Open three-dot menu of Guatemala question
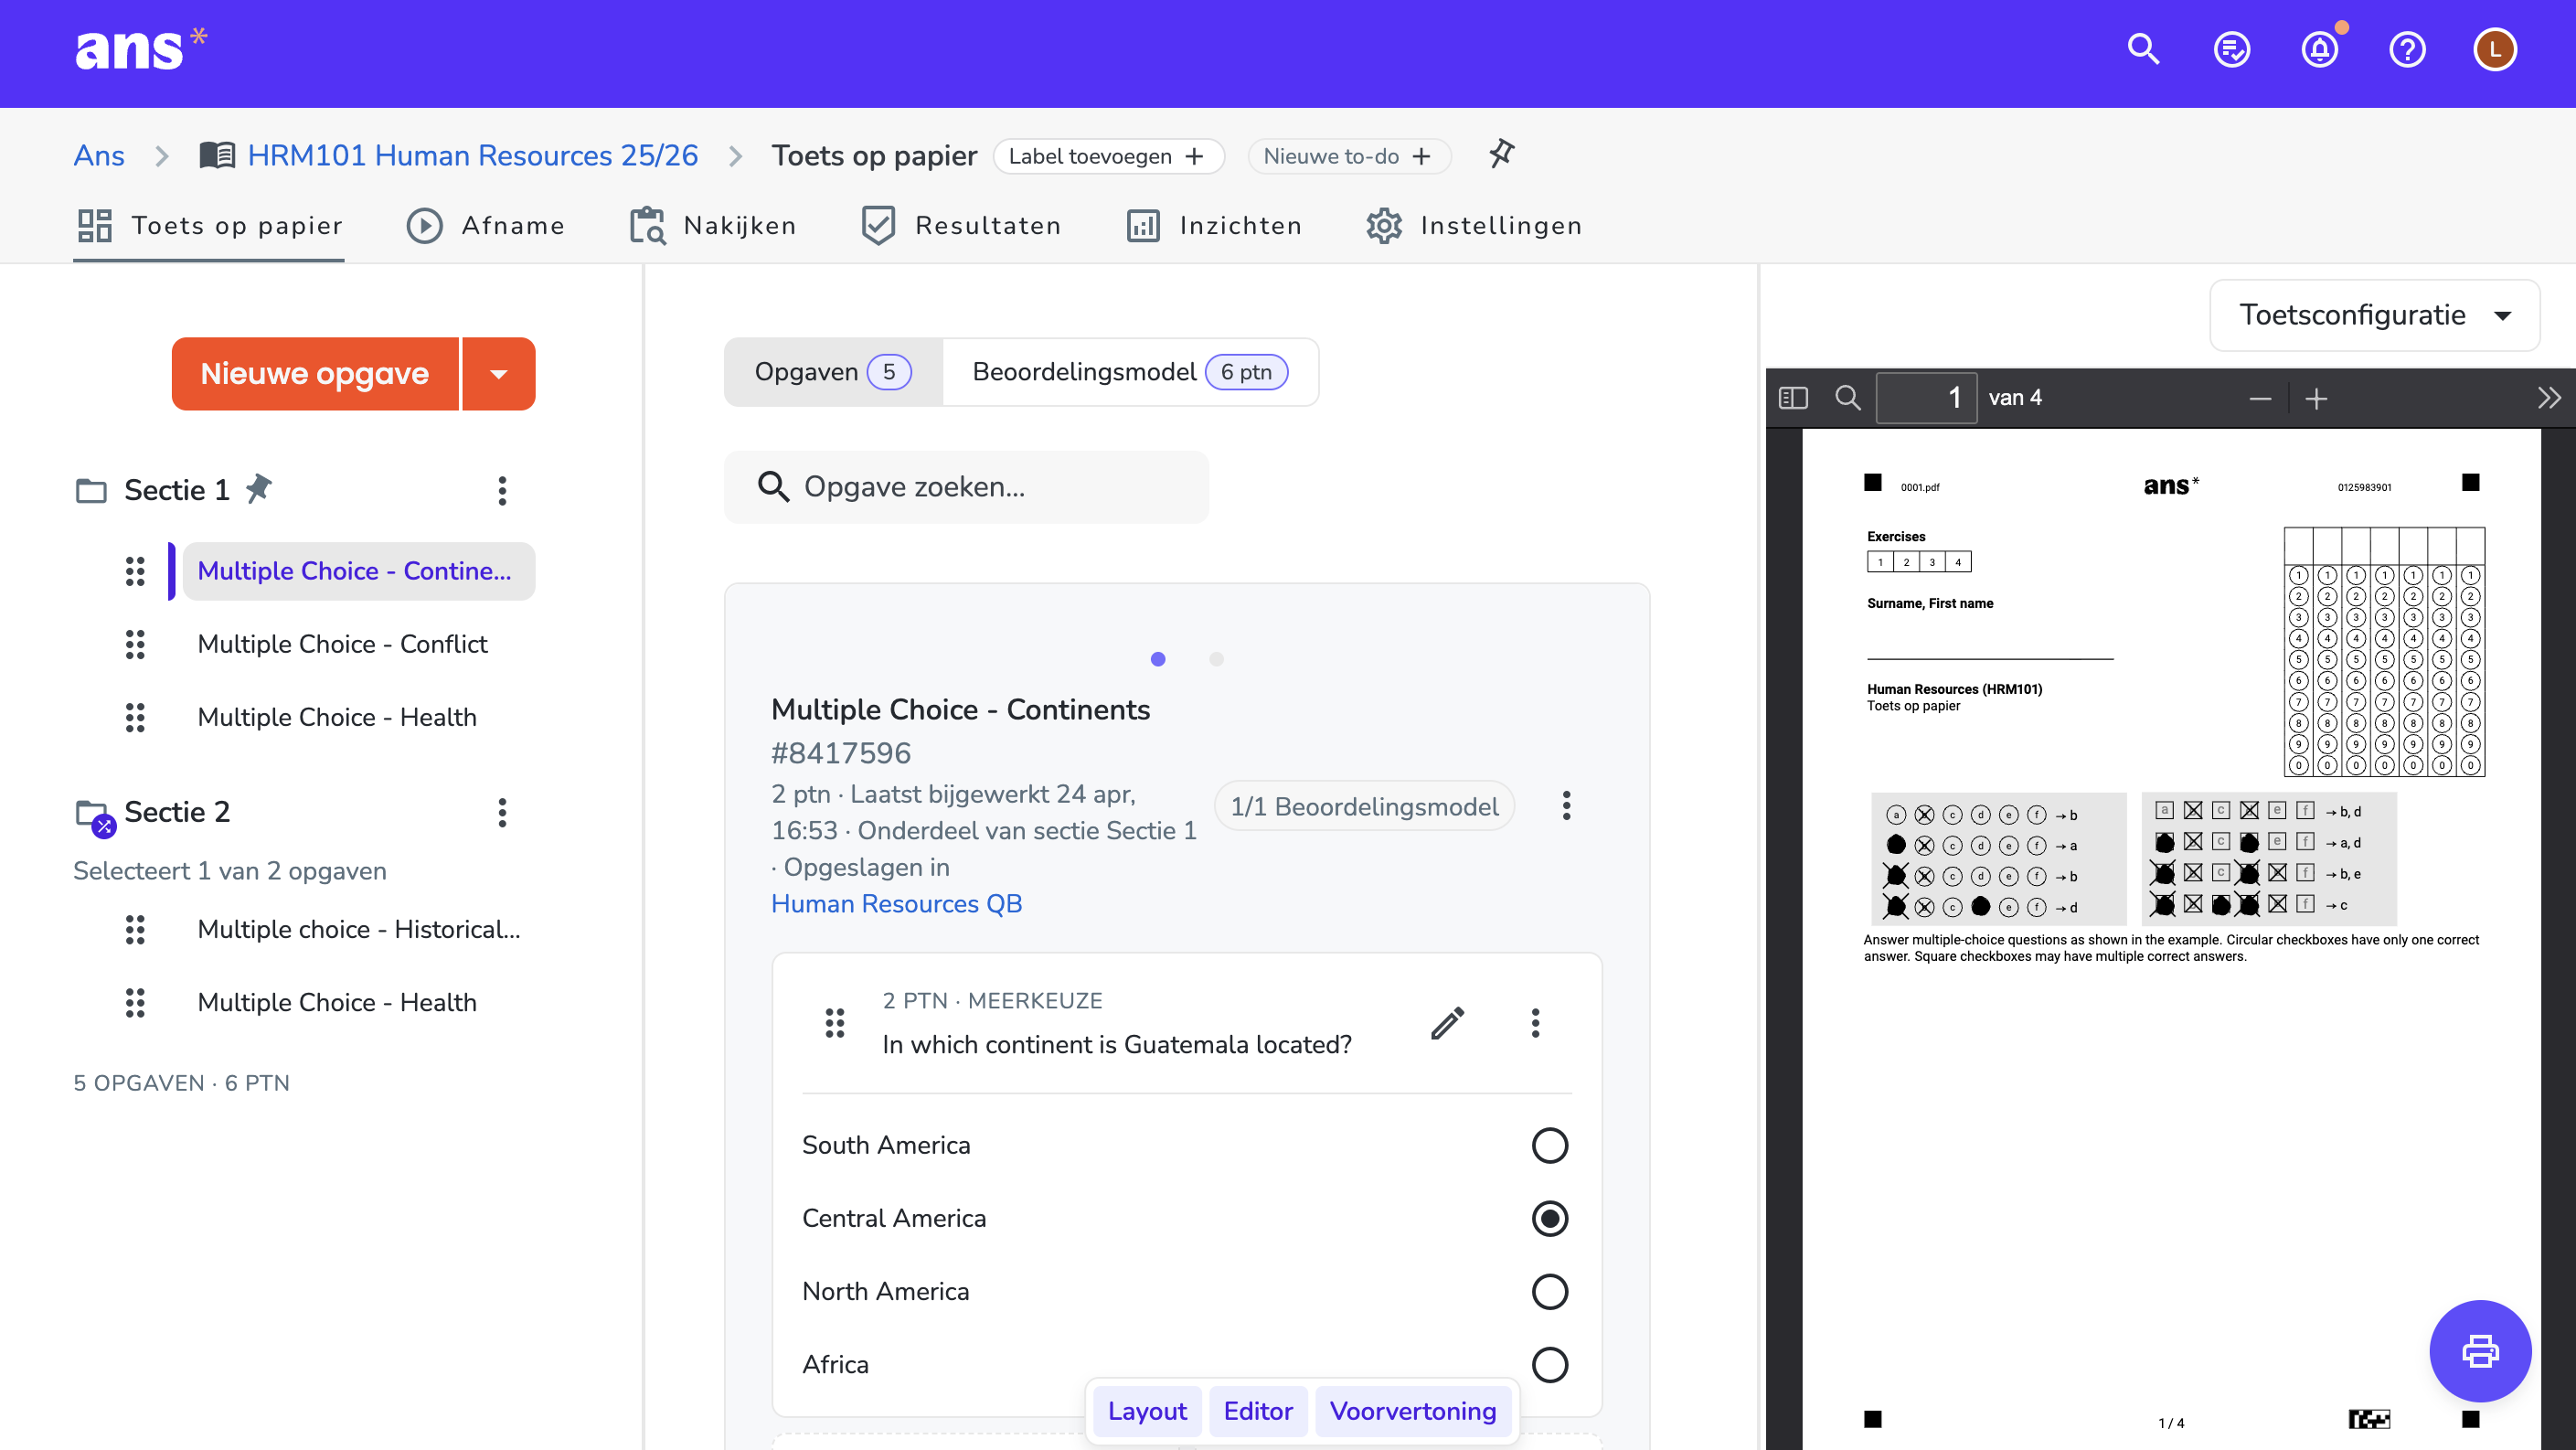Image resolution: width=2576 pixels, height=1450 pixels. pyautogui.click(x=1535, y=1022)
